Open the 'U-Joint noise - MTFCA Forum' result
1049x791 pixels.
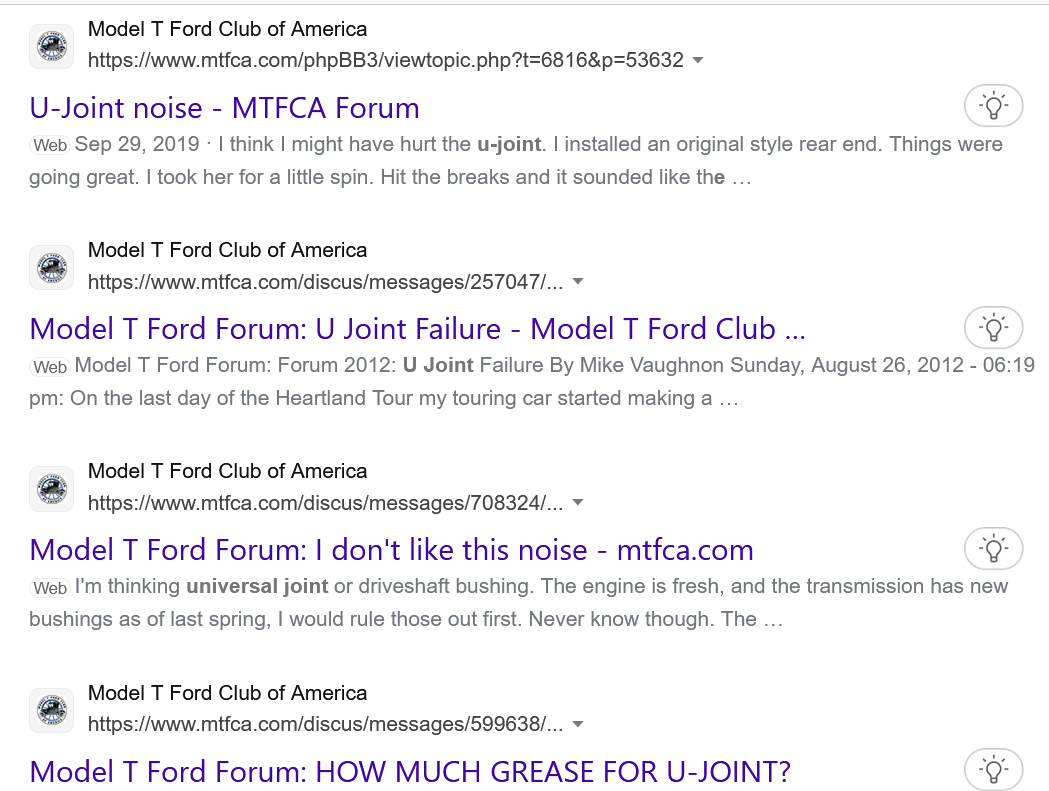click(x=224, y=108)
